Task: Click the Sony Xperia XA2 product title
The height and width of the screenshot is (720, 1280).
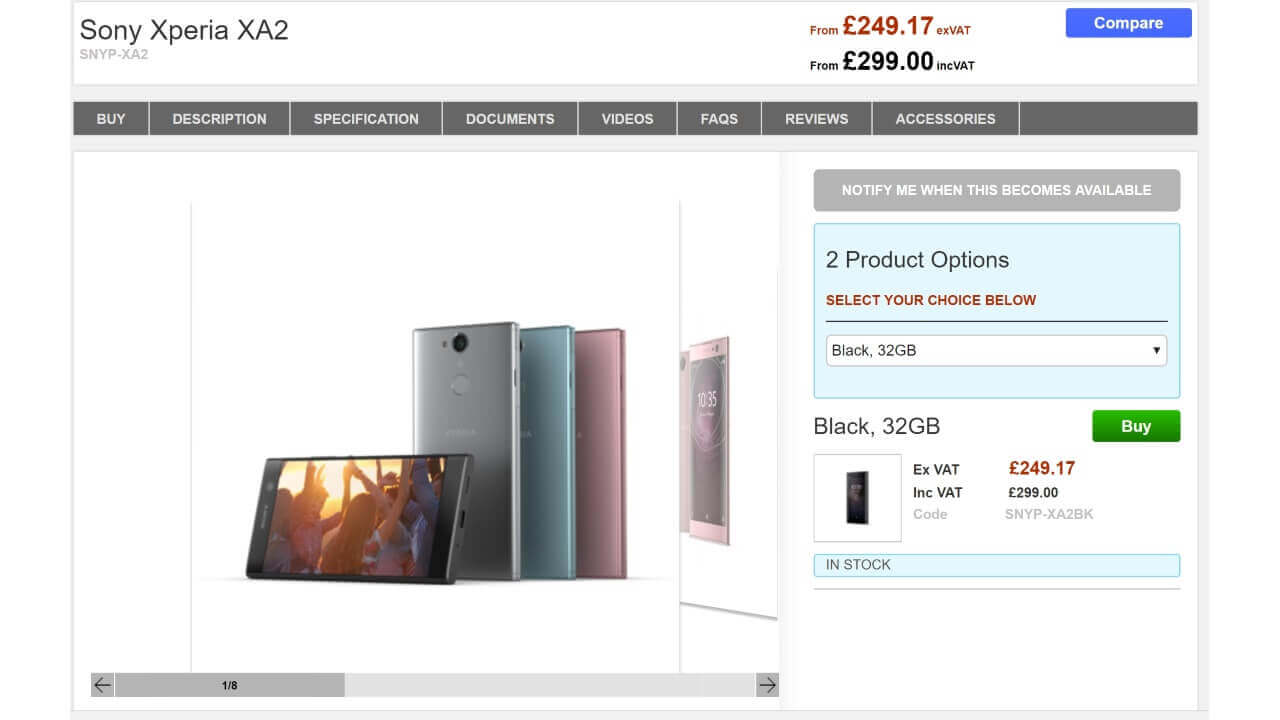Action: pos(184,30)
